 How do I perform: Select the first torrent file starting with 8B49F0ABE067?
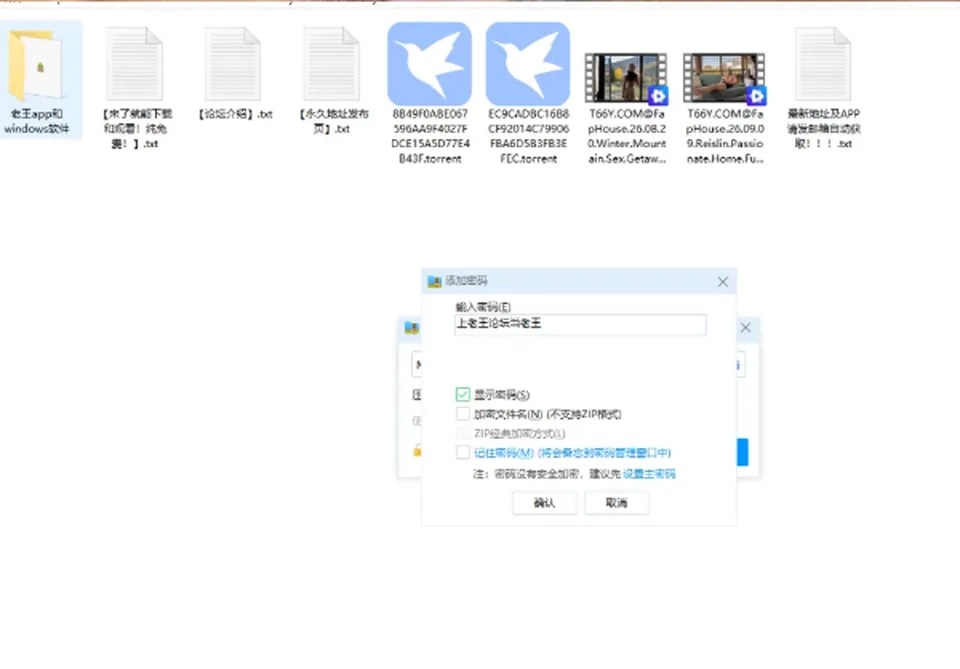pyautogui.click(x=430, y=64)
